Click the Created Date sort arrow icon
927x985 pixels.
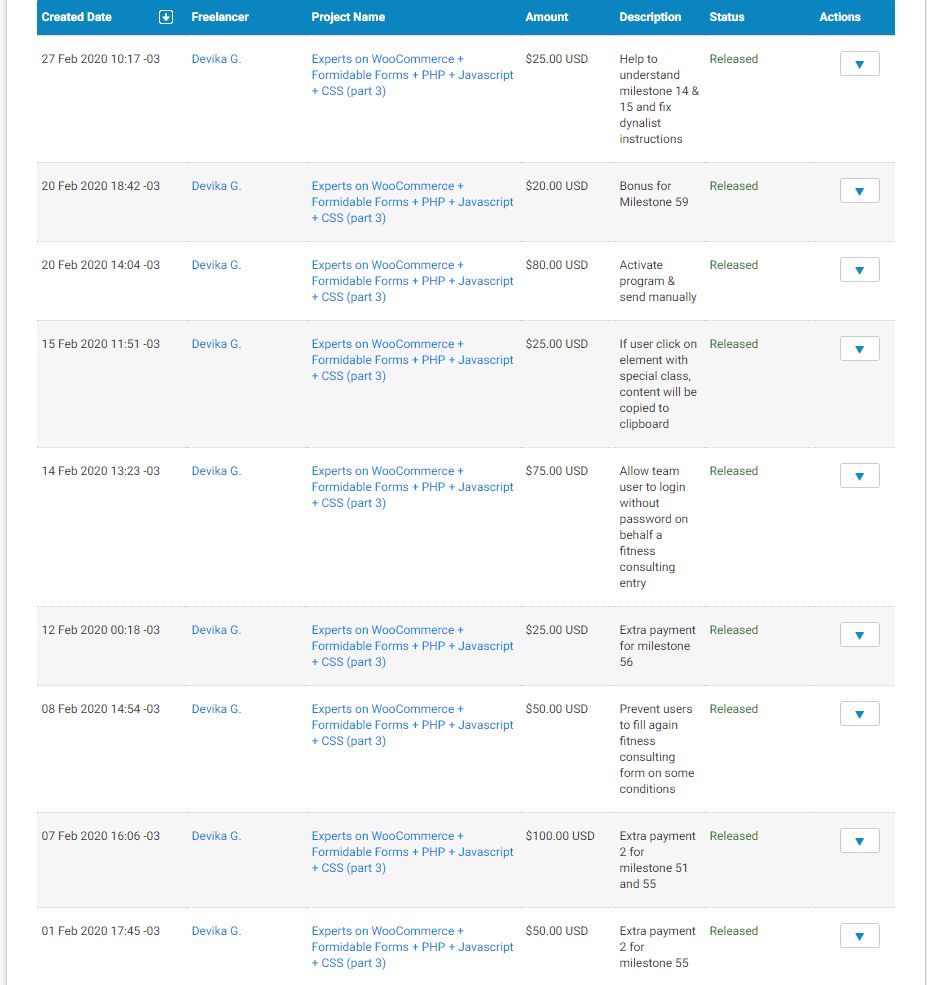click(166, 17)
